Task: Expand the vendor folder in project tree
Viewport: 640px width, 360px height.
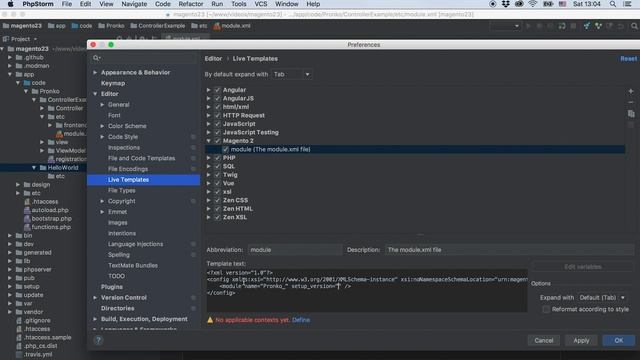Action: point(10,312)
